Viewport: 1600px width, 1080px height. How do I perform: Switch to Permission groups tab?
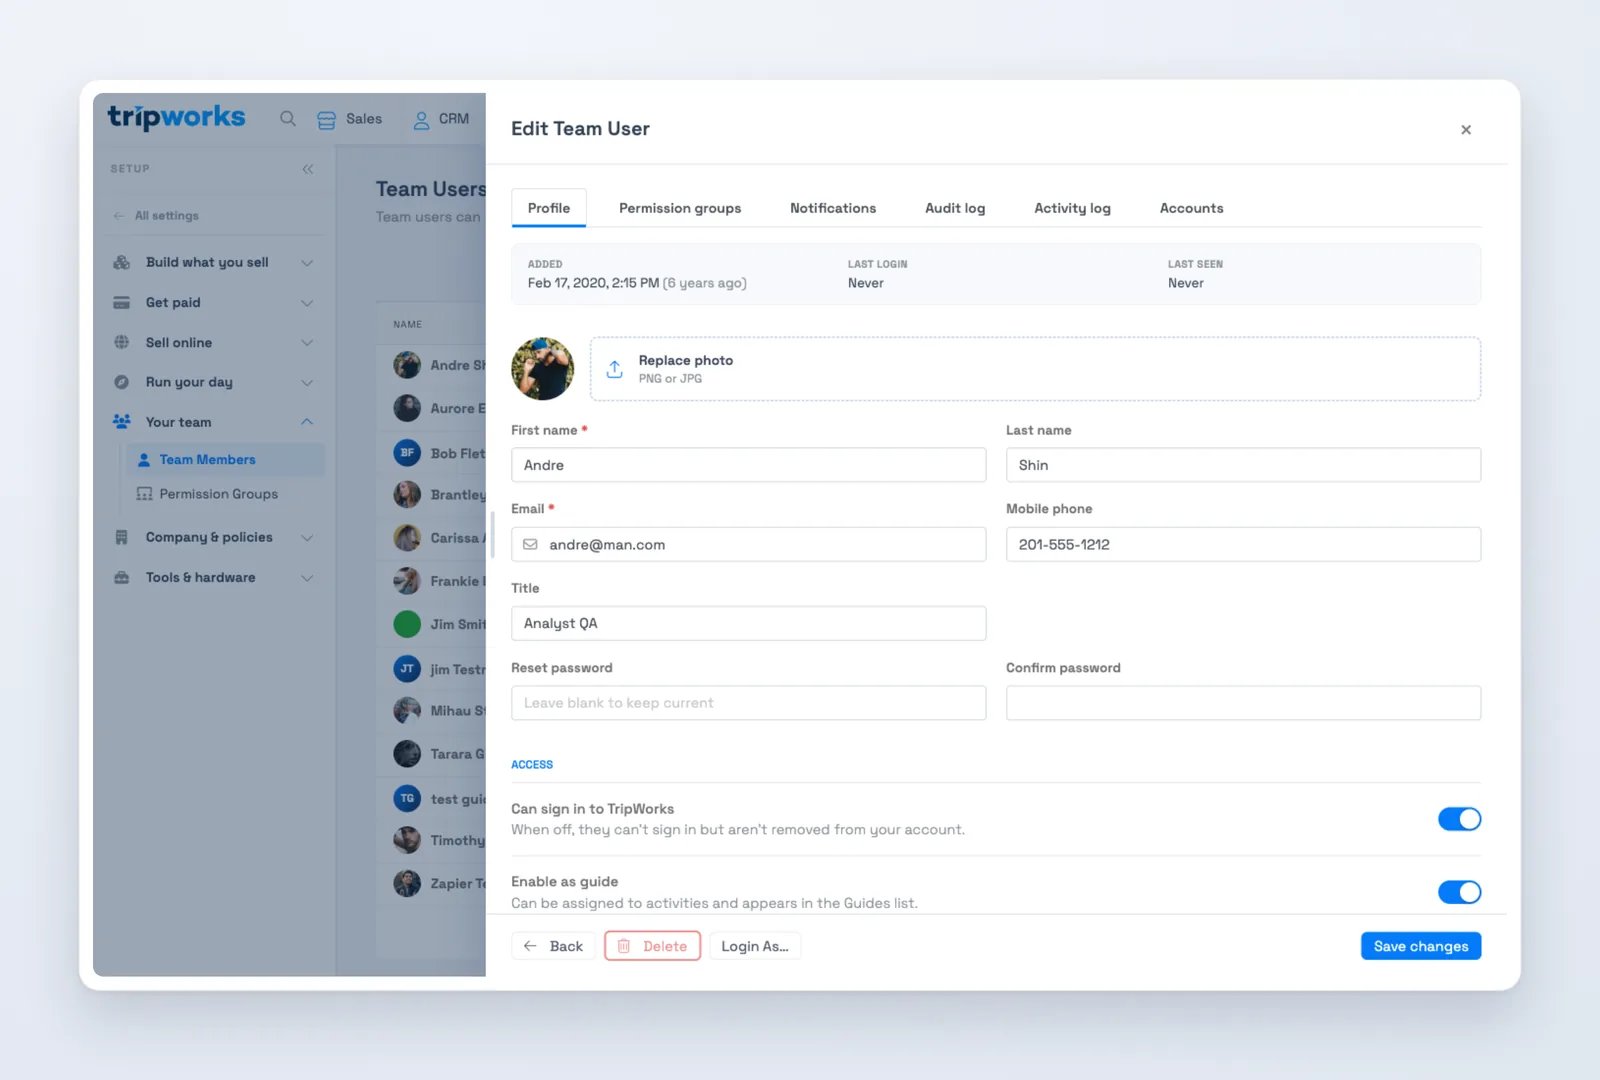click(680, 208)
